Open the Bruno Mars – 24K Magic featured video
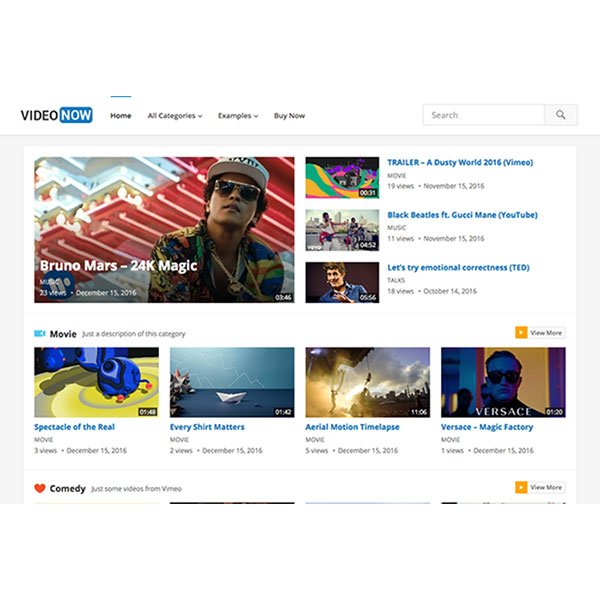Viewport: 600px width, 600px height. [x=165, y=229]
